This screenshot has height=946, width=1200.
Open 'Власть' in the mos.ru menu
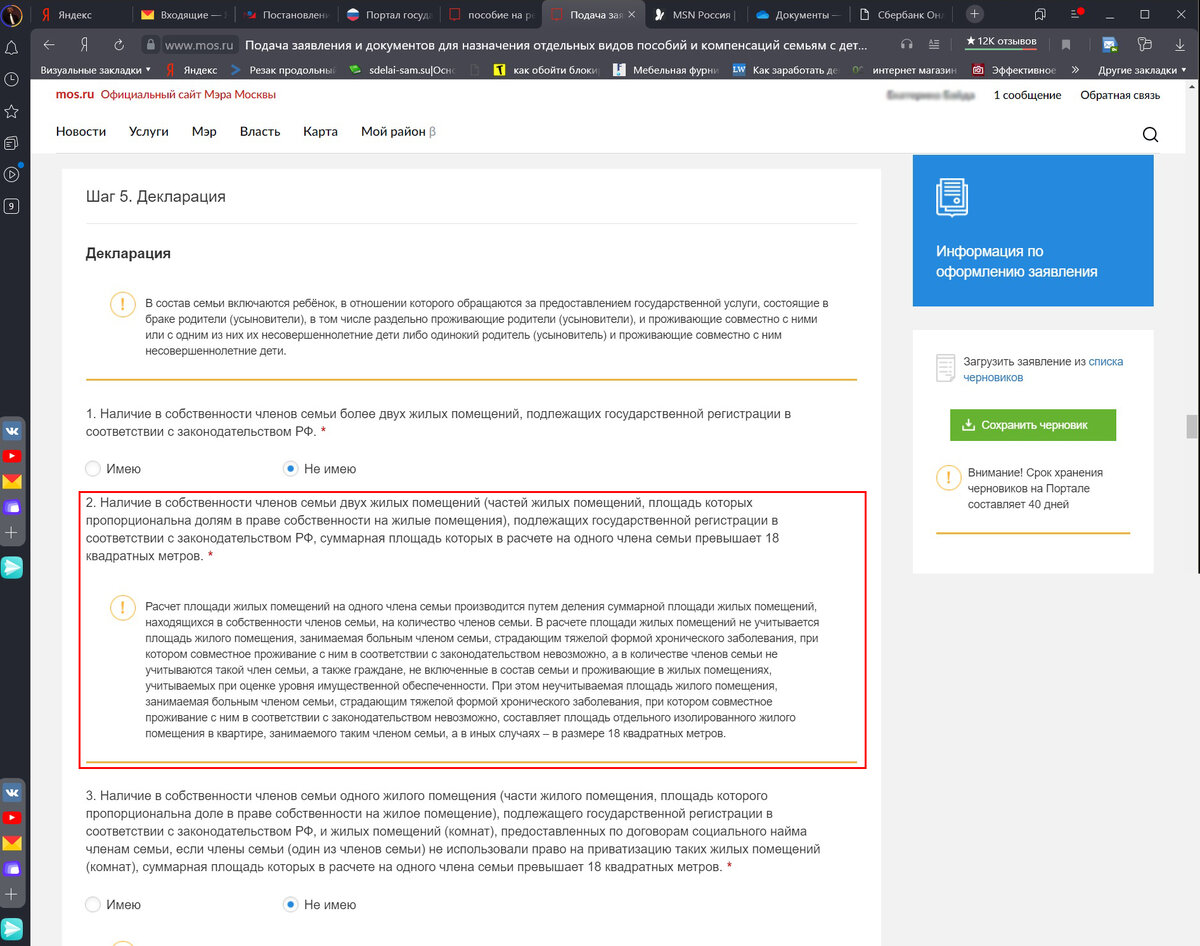click(260, 131)
